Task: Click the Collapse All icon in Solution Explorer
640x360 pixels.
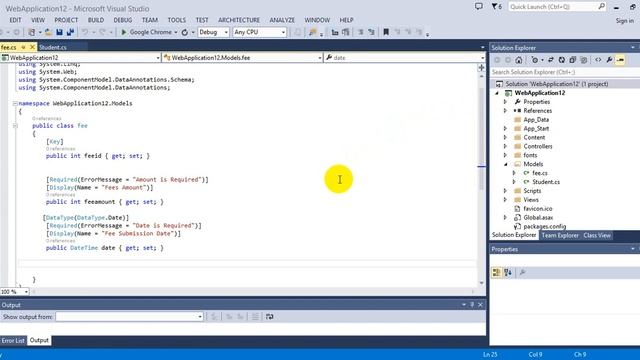Action: (x=573, y=60)
